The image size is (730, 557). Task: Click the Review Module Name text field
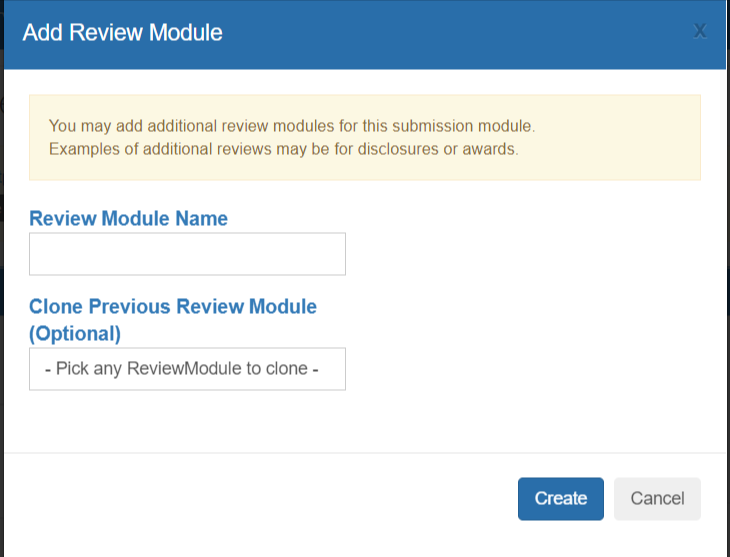click(187, 254)
